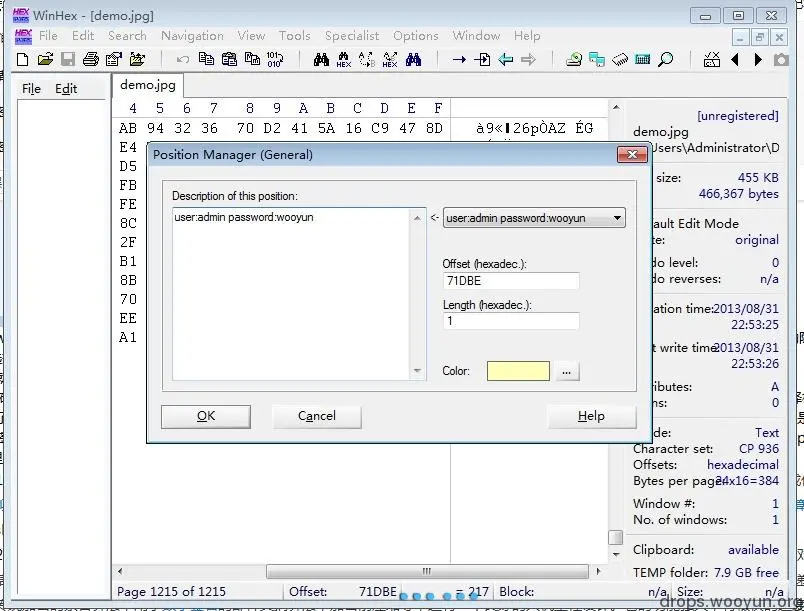Click the Open Folder toolbar icon
The image size is (804, 611).
[137, 59]
